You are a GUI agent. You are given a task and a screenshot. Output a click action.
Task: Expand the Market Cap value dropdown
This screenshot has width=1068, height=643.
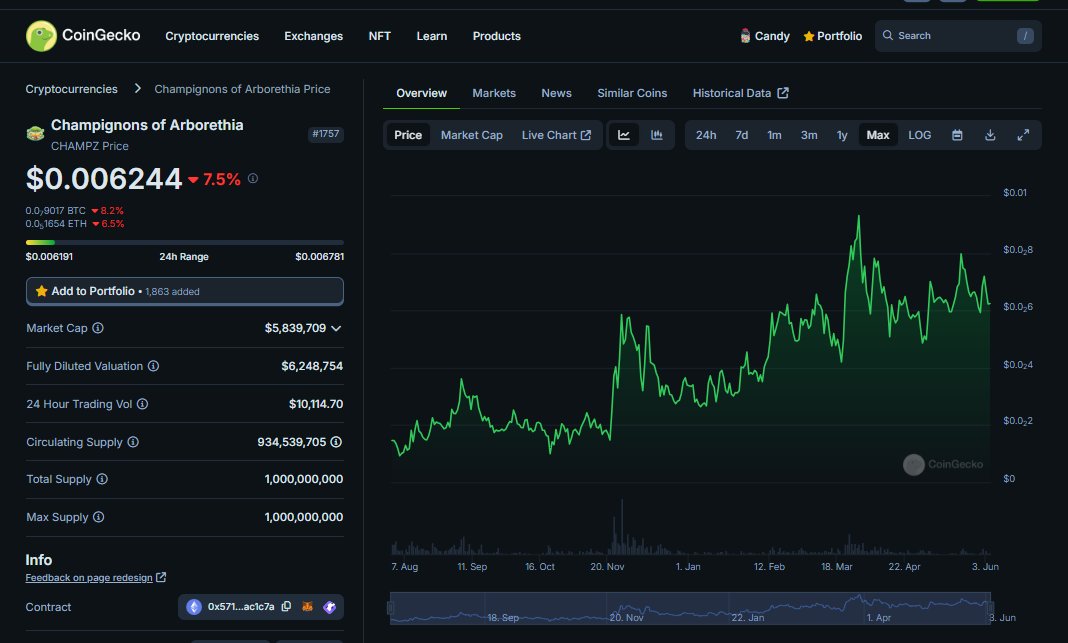click(335, 328)
